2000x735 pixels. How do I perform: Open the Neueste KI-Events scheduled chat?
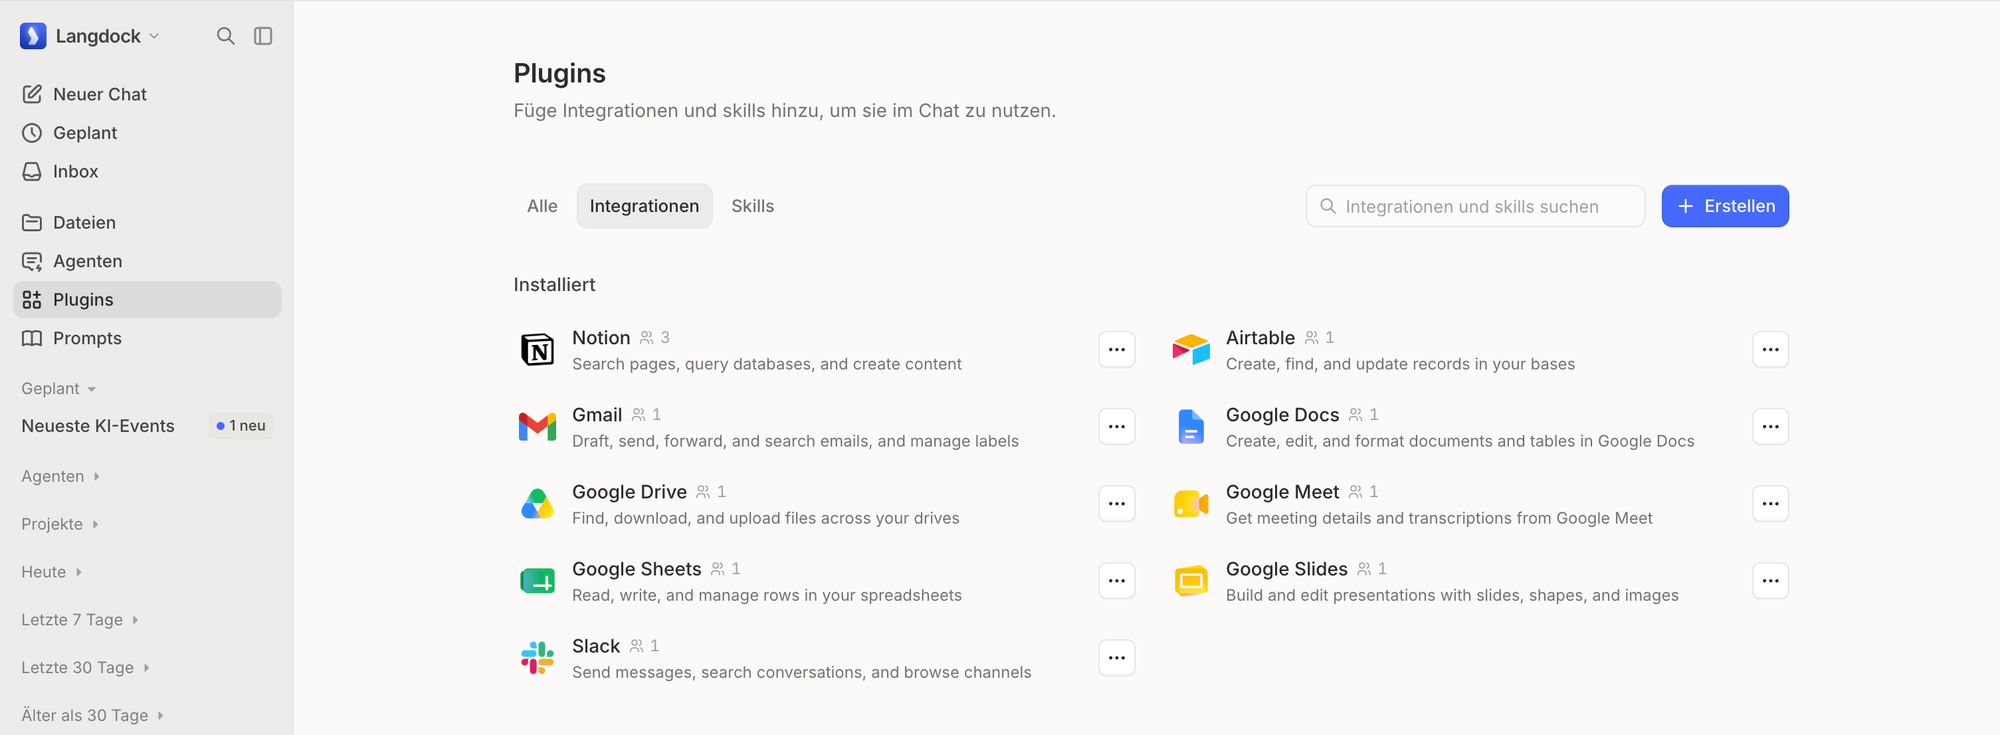[147, 426]
